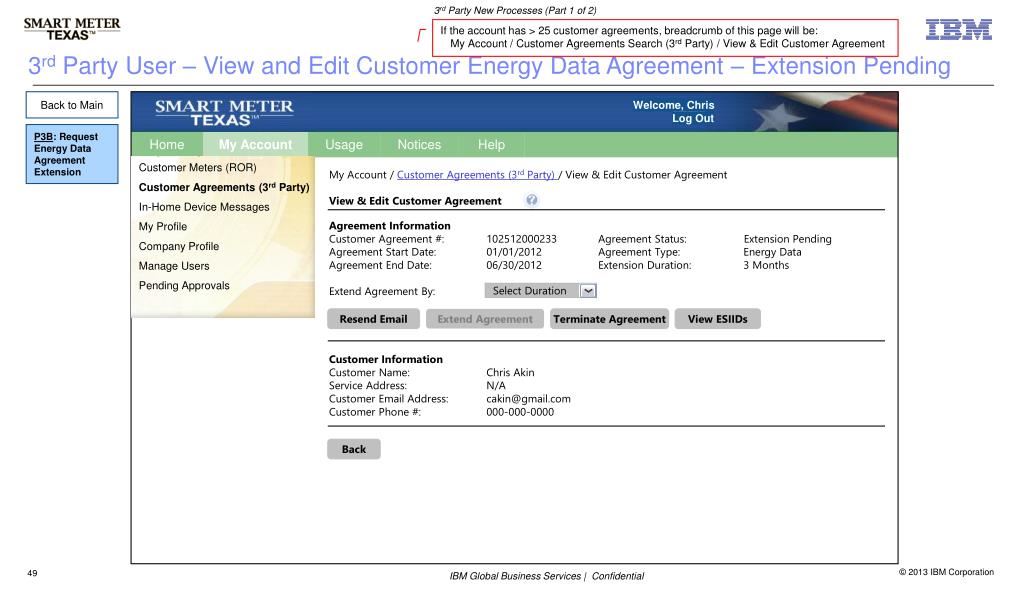This screenshot has width=1023, height=590.
Task: Open the Help tab
Action: [x=491, y=145]
